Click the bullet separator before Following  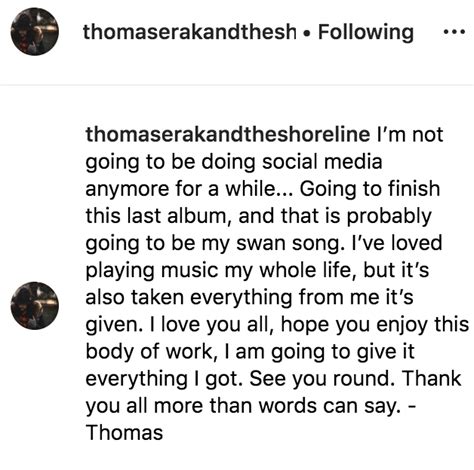[307, 33]
